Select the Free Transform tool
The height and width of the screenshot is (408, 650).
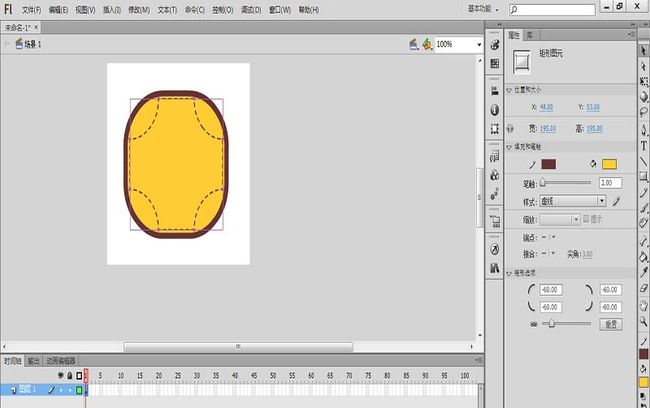643,81
